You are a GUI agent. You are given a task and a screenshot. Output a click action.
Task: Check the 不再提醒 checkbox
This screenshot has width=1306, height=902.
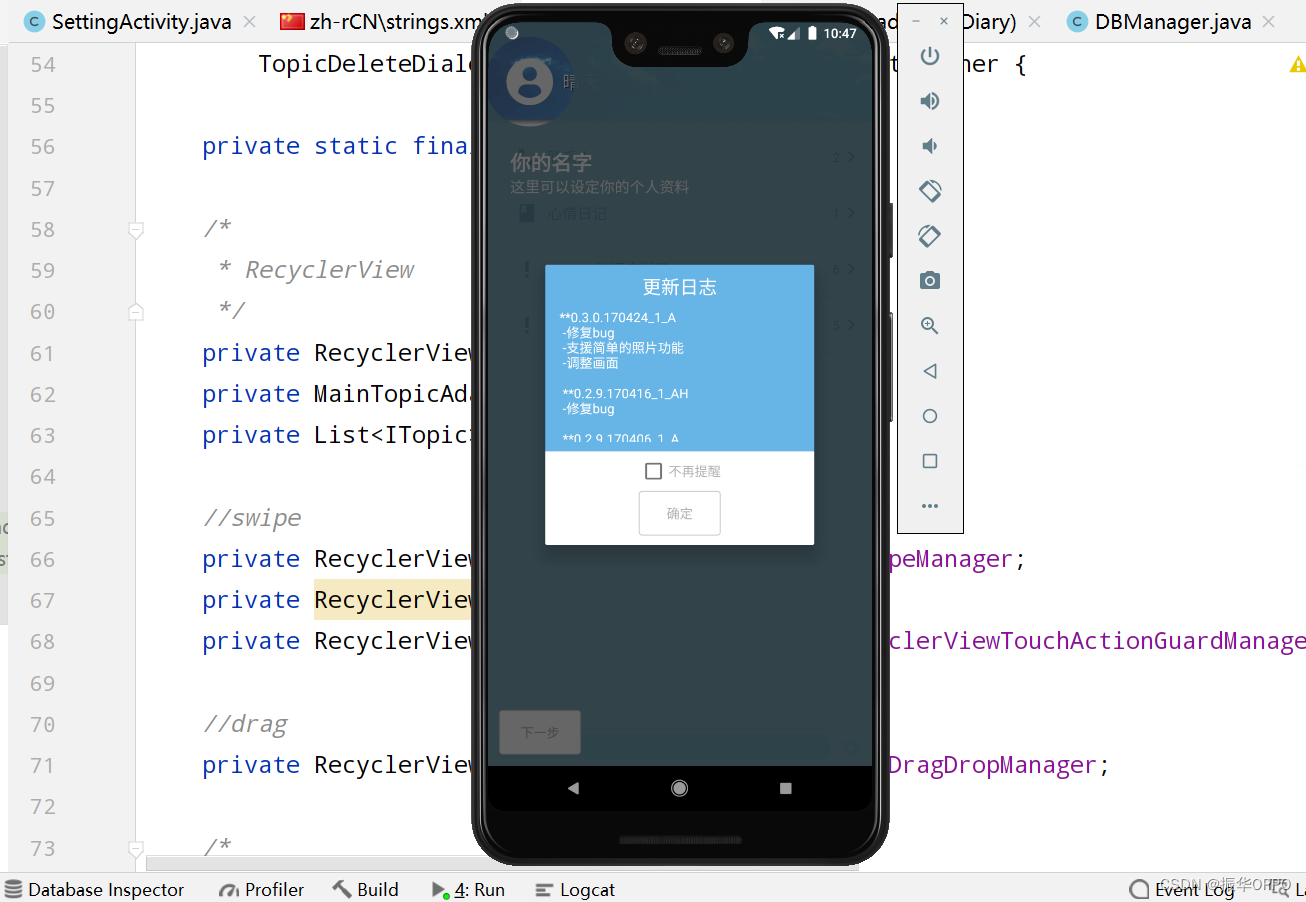(654, 471)
